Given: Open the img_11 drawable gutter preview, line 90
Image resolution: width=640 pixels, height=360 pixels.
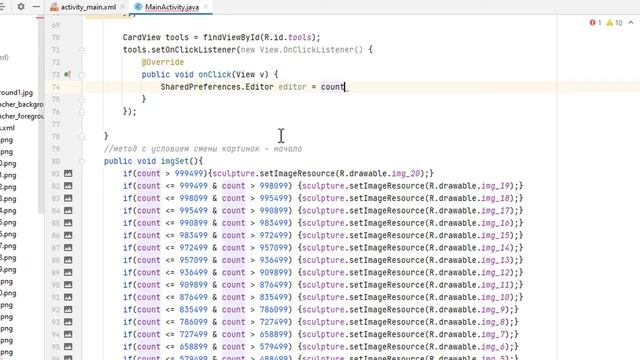Looking at the screenshot, I should pos(68,285).
